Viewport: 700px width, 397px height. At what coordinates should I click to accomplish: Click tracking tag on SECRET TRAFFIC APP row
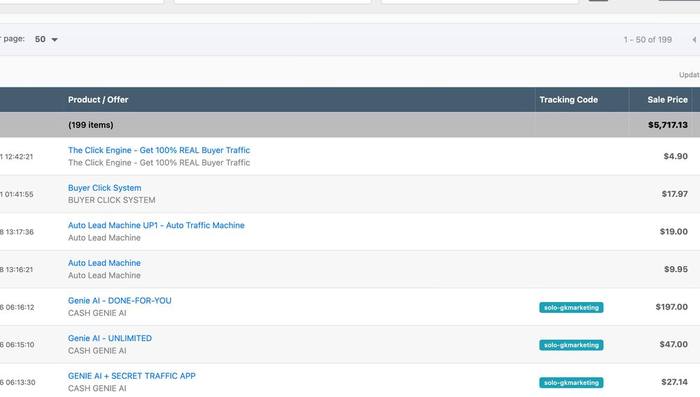[571, 382]
